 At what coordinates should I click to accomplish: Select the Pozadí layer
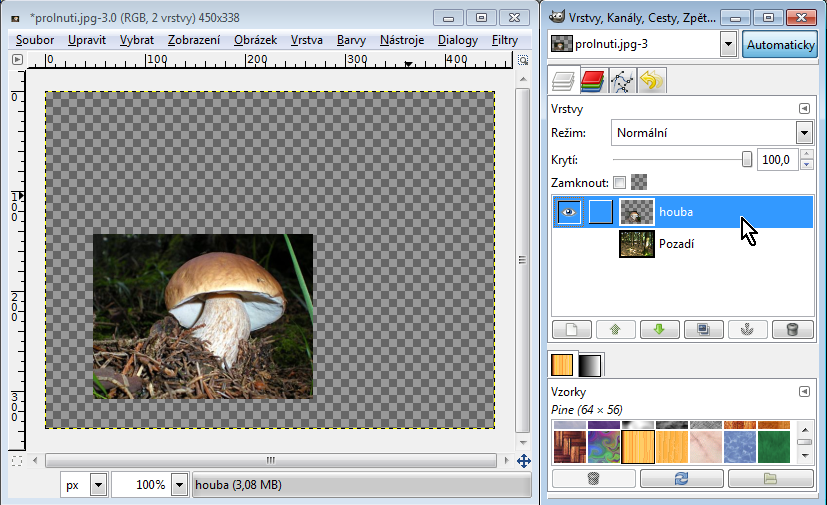676,244
